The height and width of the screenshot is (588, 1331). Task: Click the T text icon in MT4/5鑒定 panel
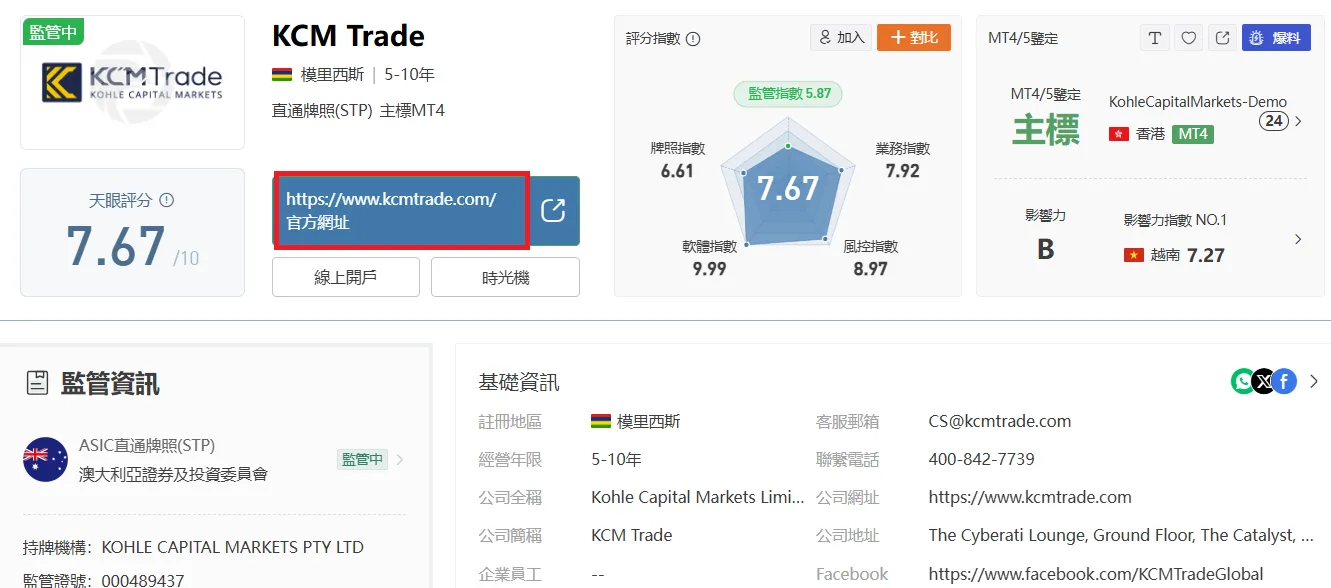point(1155,38)
